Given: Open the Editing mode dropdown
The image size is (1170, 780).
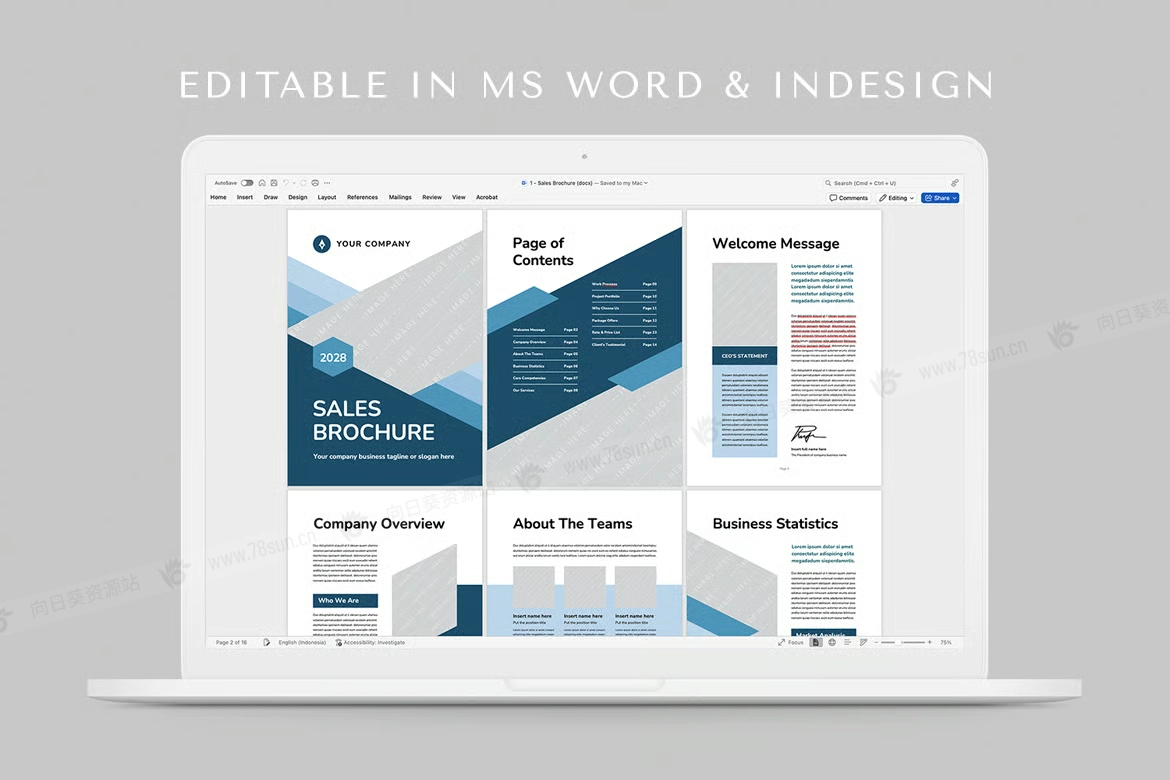Looking at the screenshot, I should 896,198.
